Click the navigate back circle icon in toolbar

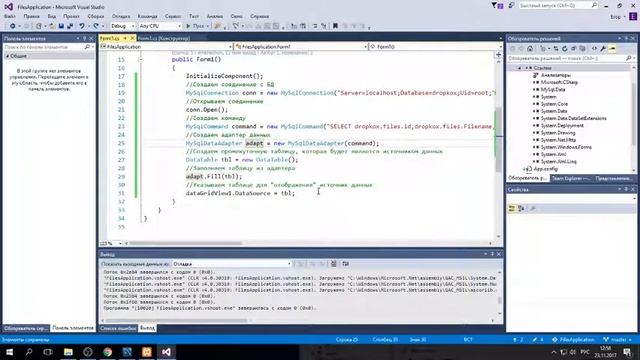(12, 26)
